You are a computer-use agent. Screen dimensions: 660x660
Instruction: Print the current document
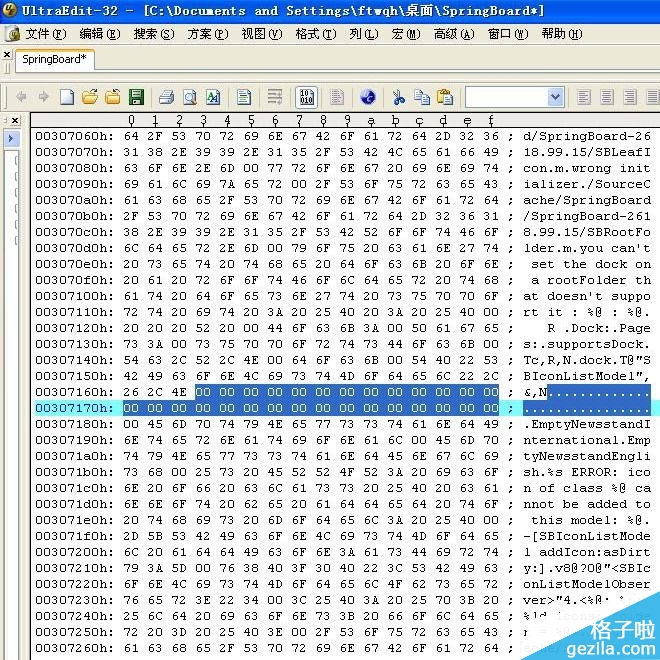coord(166,97)
